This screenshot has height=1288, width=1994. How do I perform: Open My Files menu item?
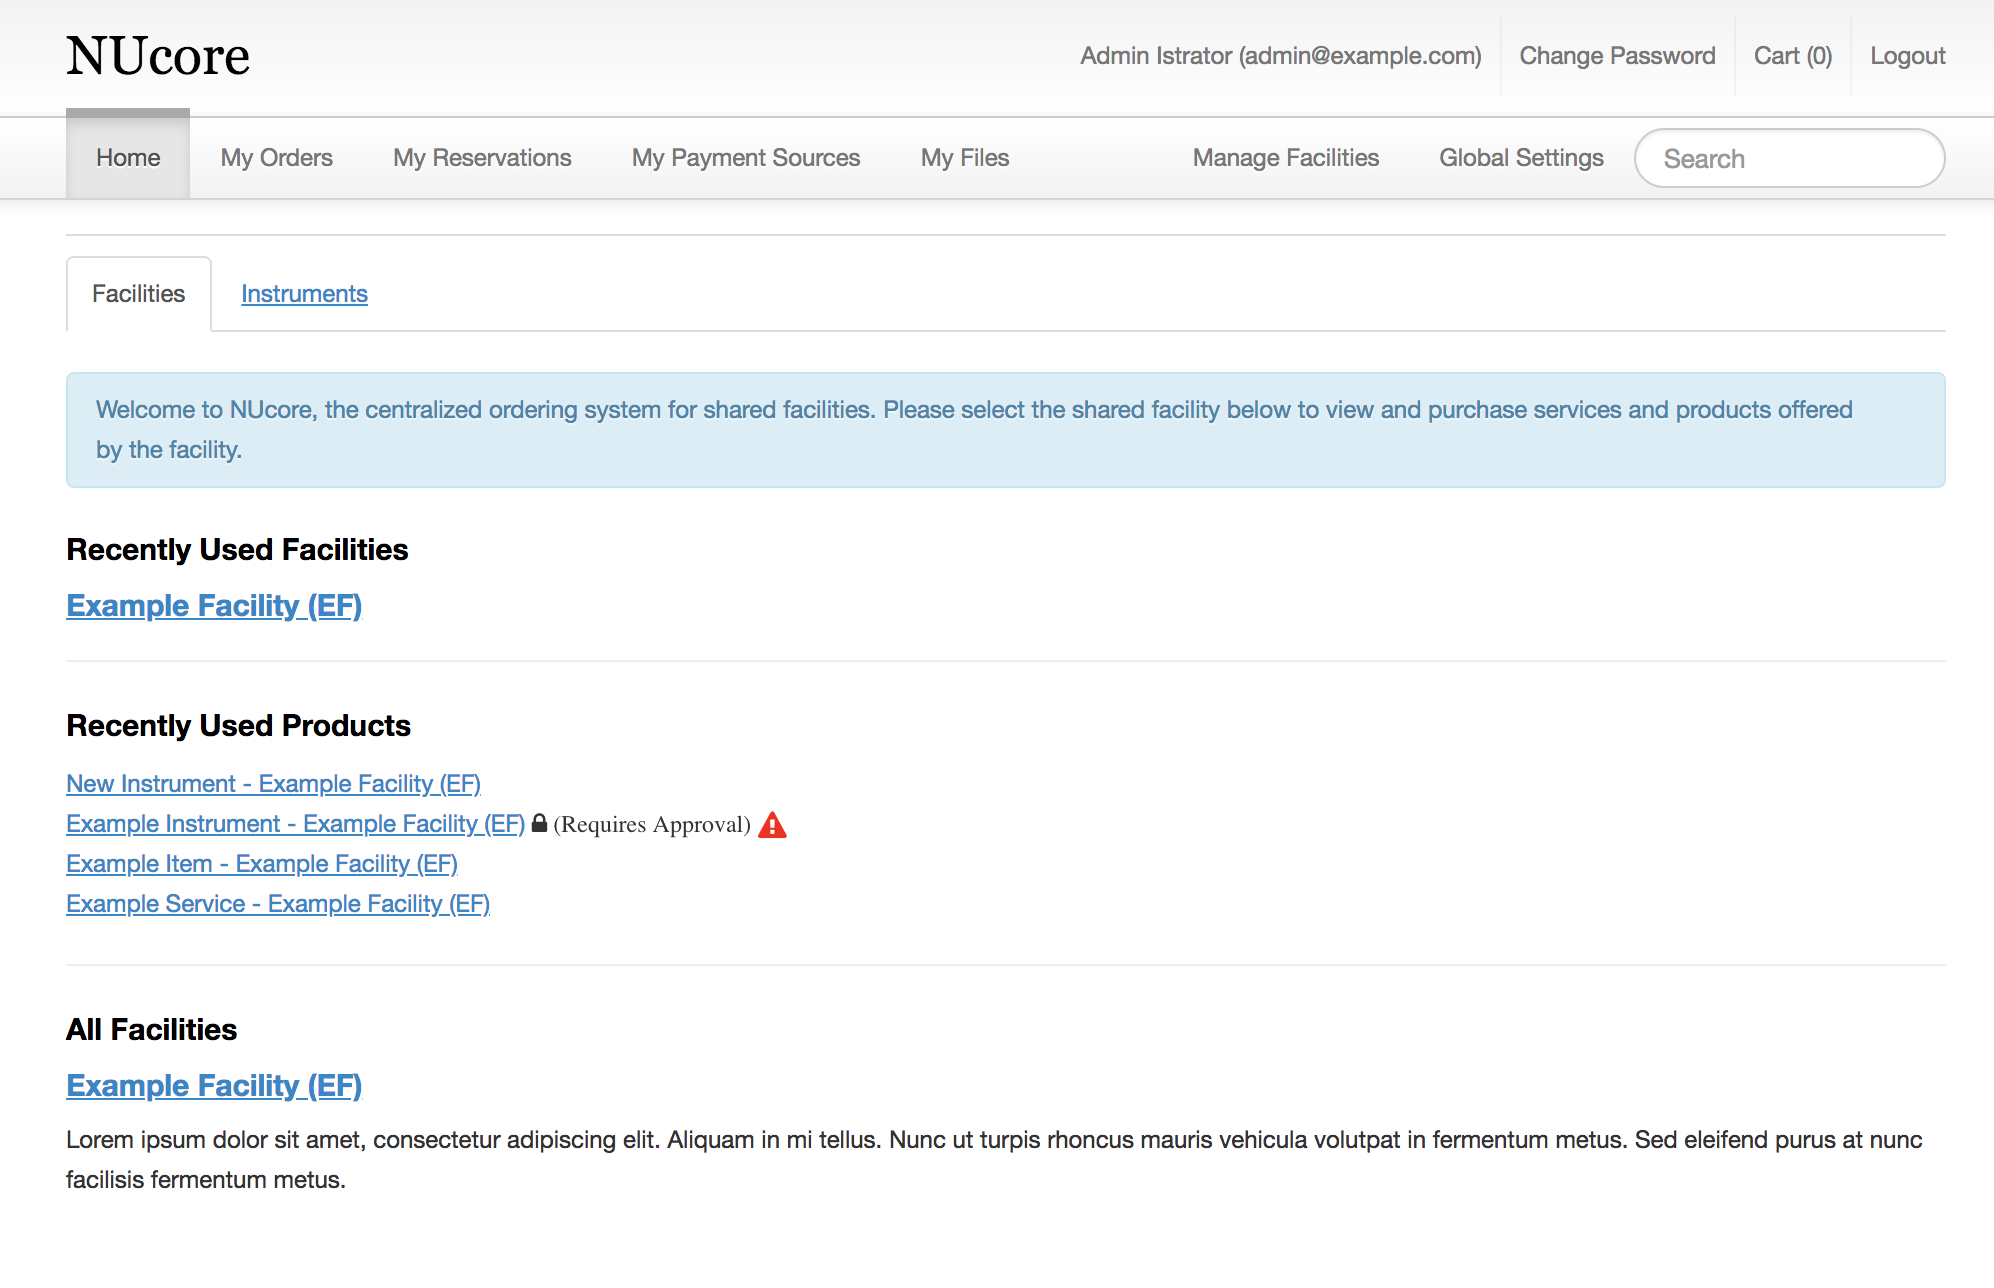964,158
